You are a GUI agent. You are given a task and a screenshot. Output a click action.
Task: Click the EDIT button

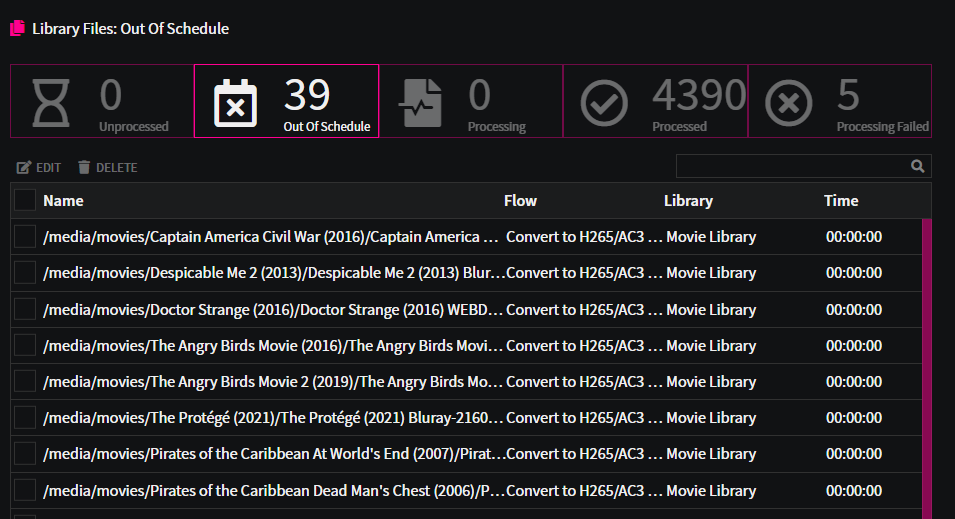[39, 168]
